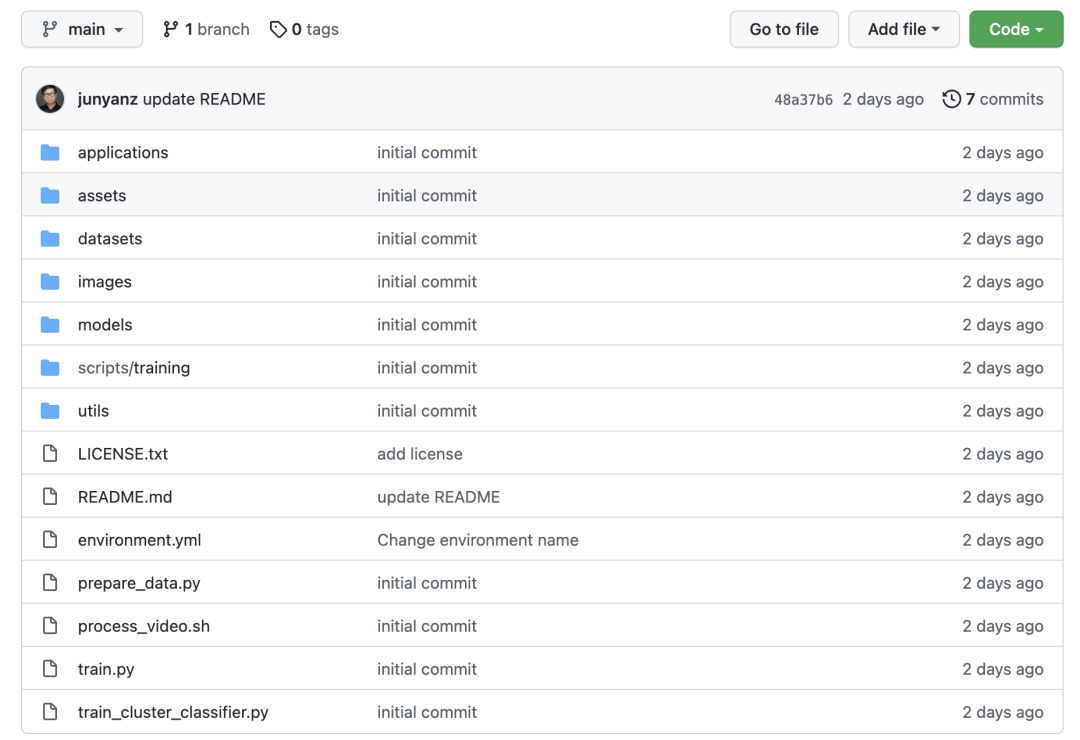Open the 'add license' commit message

tap(419, 454)
